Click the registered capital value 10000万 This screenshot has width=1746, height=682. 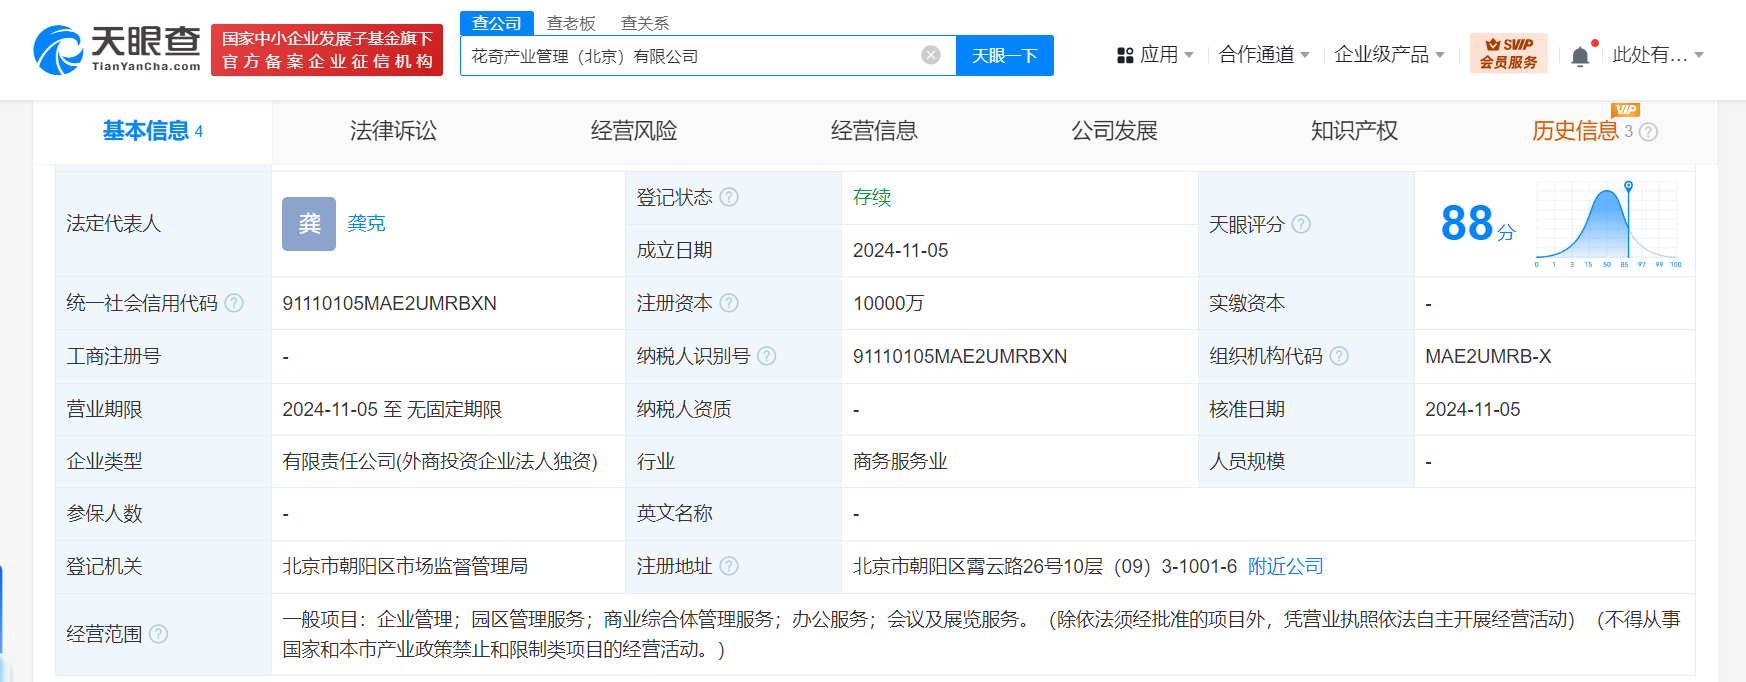click(x=888, y=303)
